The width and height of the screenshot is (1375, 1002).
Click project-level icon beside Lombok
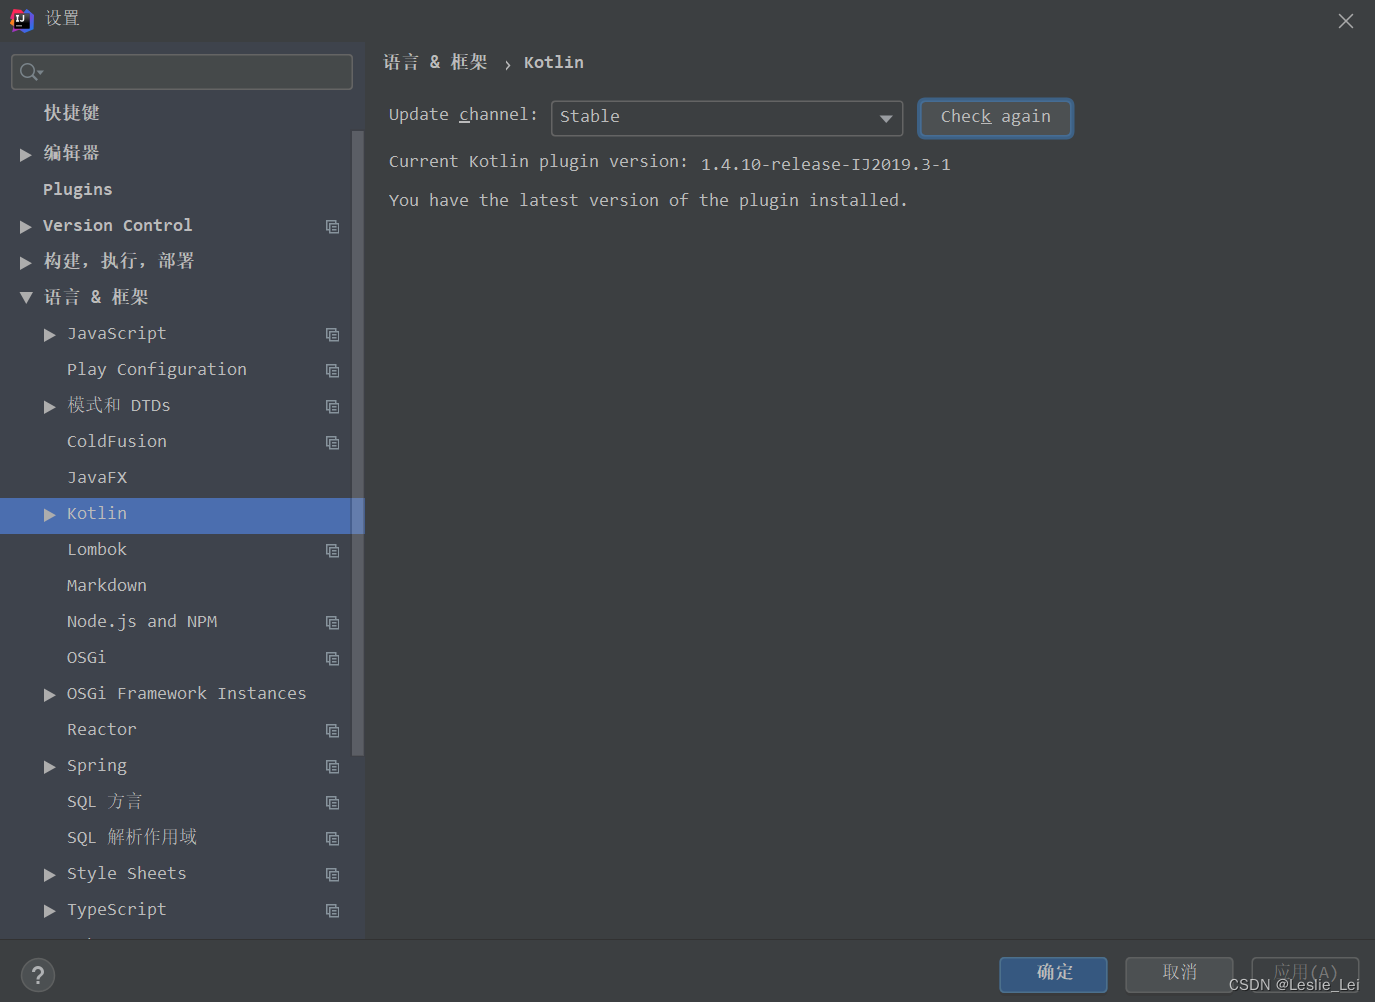coord(333,551)
